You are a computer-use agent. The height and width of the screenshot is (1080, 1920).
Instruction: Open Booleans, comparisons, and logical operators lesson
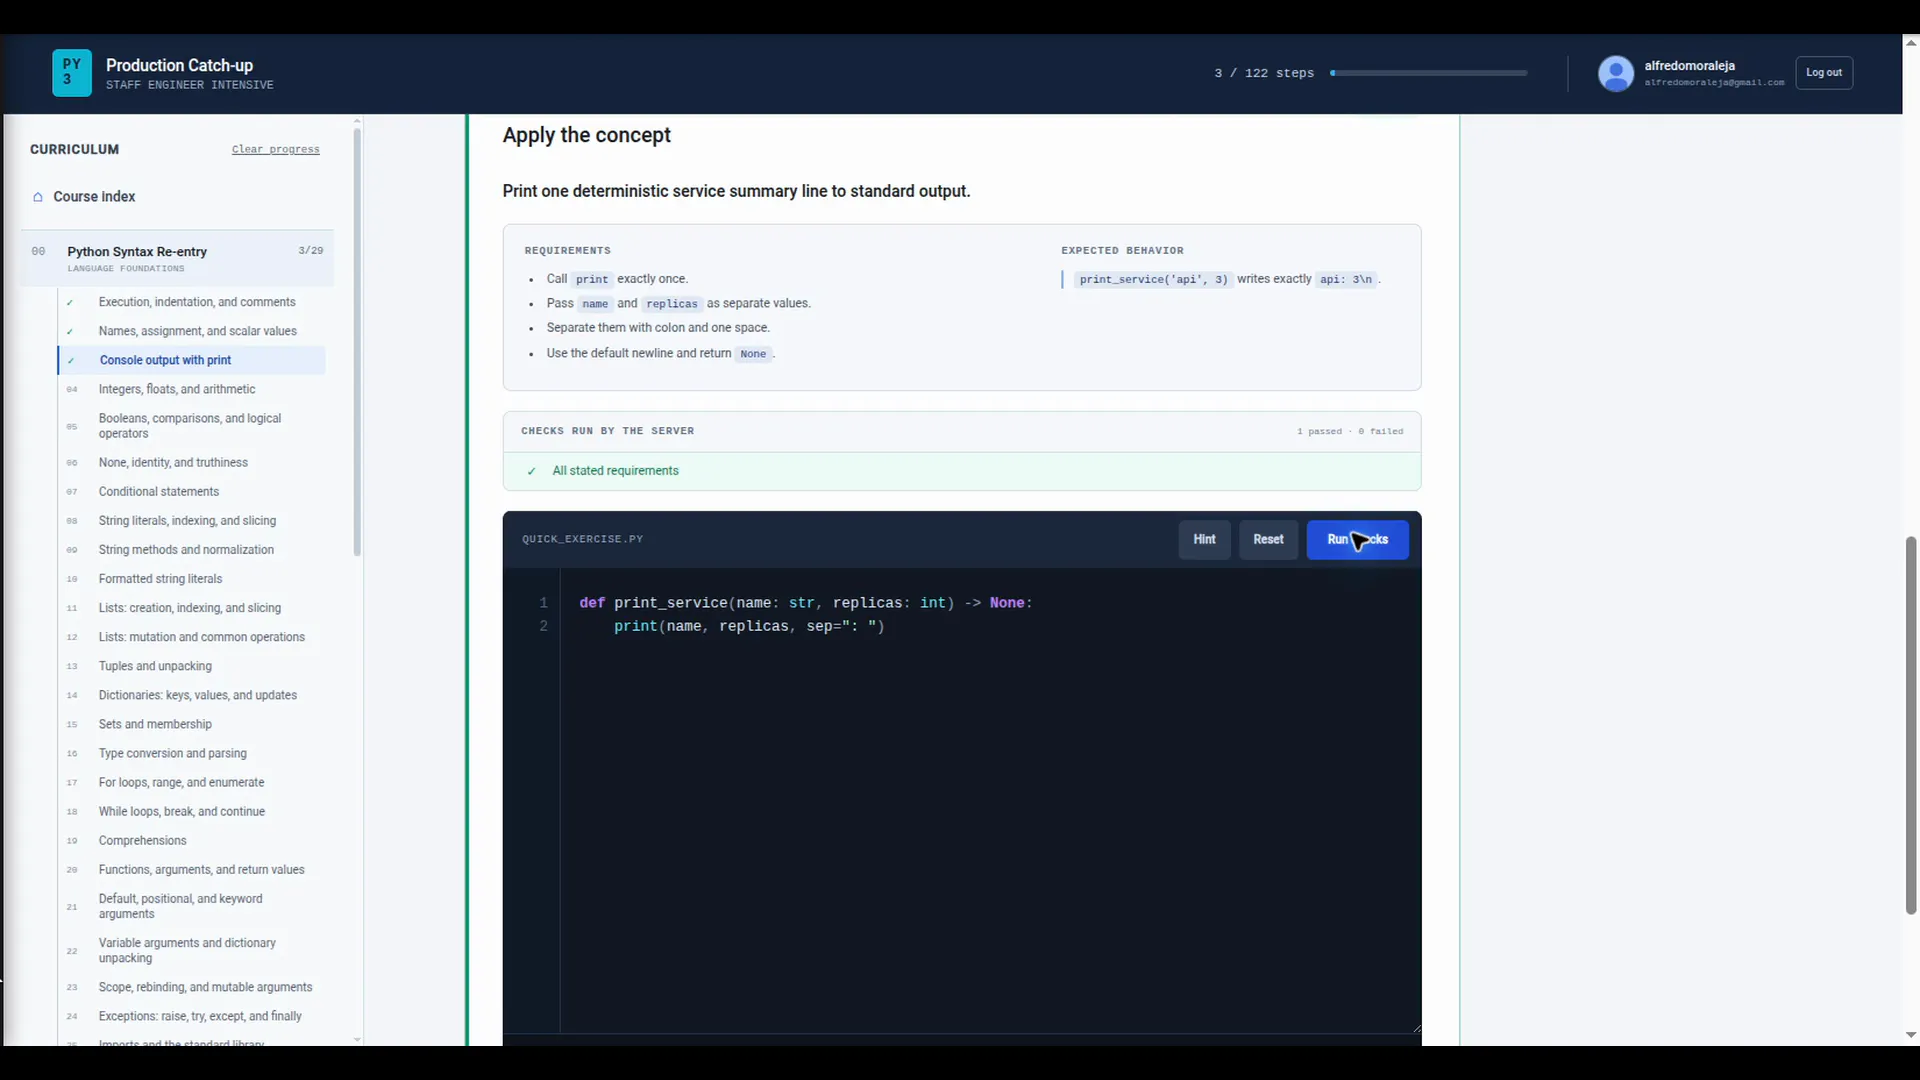[190, 426]
